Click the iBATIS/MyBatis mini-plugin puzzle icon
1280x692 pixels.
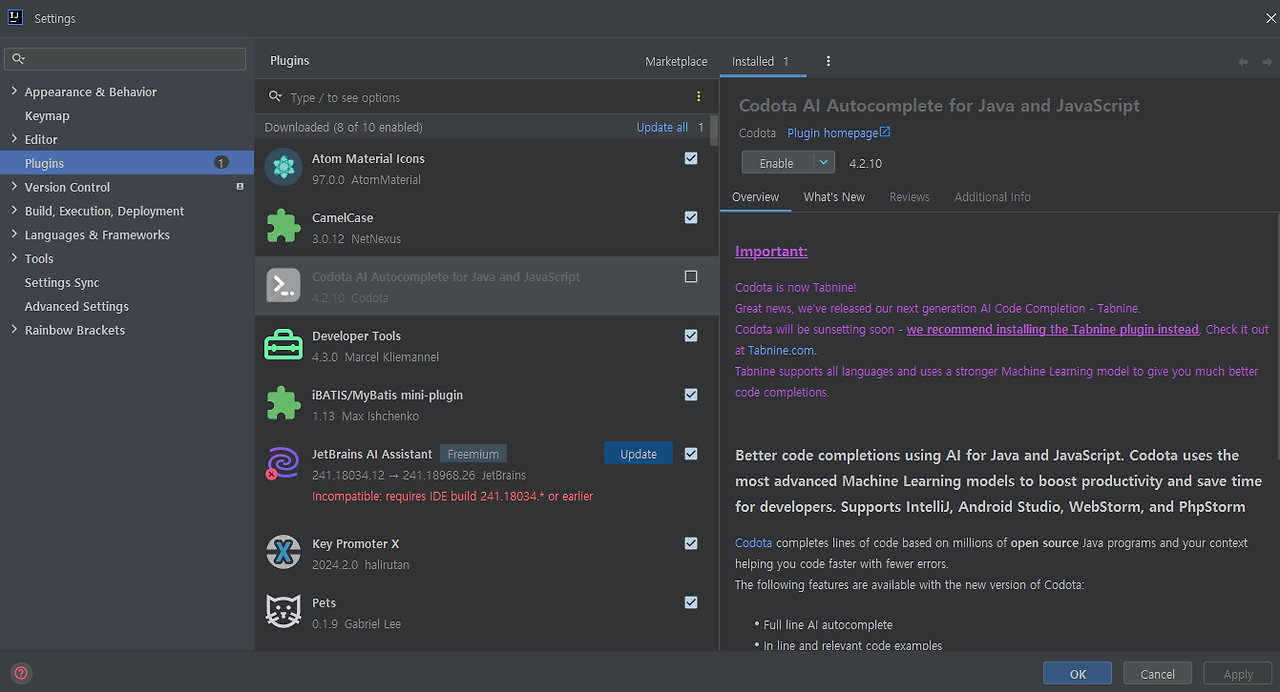click(x=284, y=404)
